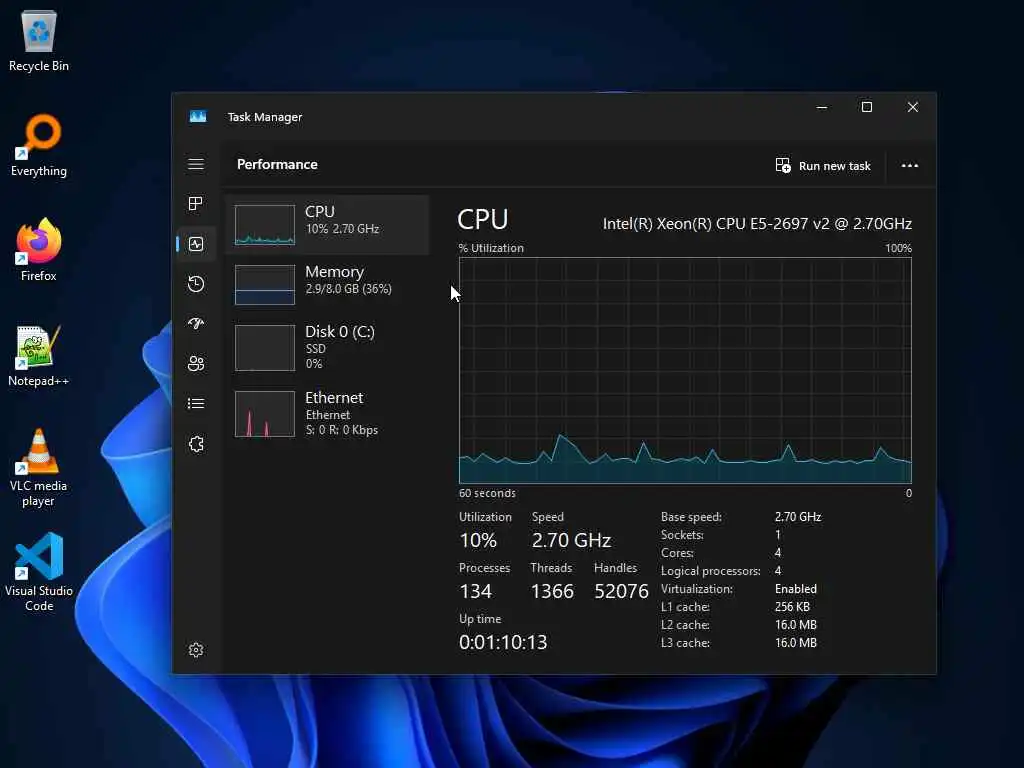The height and width of the screenshot is (768, 1024).
Task: Click the 1366 threads value
Action: [552, 591]
